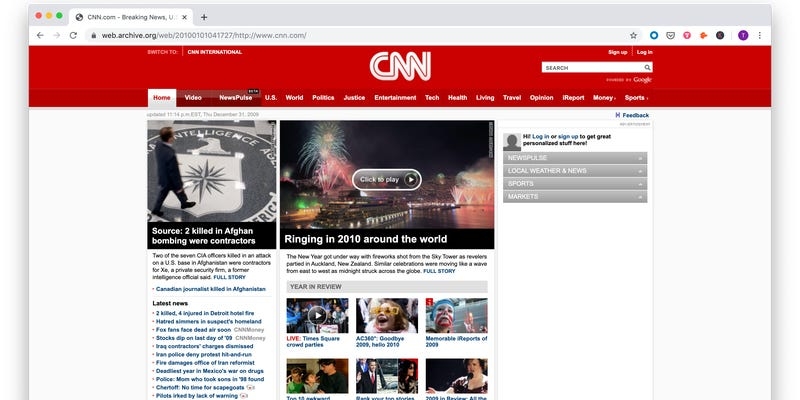
Task: Expand the LOCAL WEATHER & NEWS panel
Action: [575, 171]
